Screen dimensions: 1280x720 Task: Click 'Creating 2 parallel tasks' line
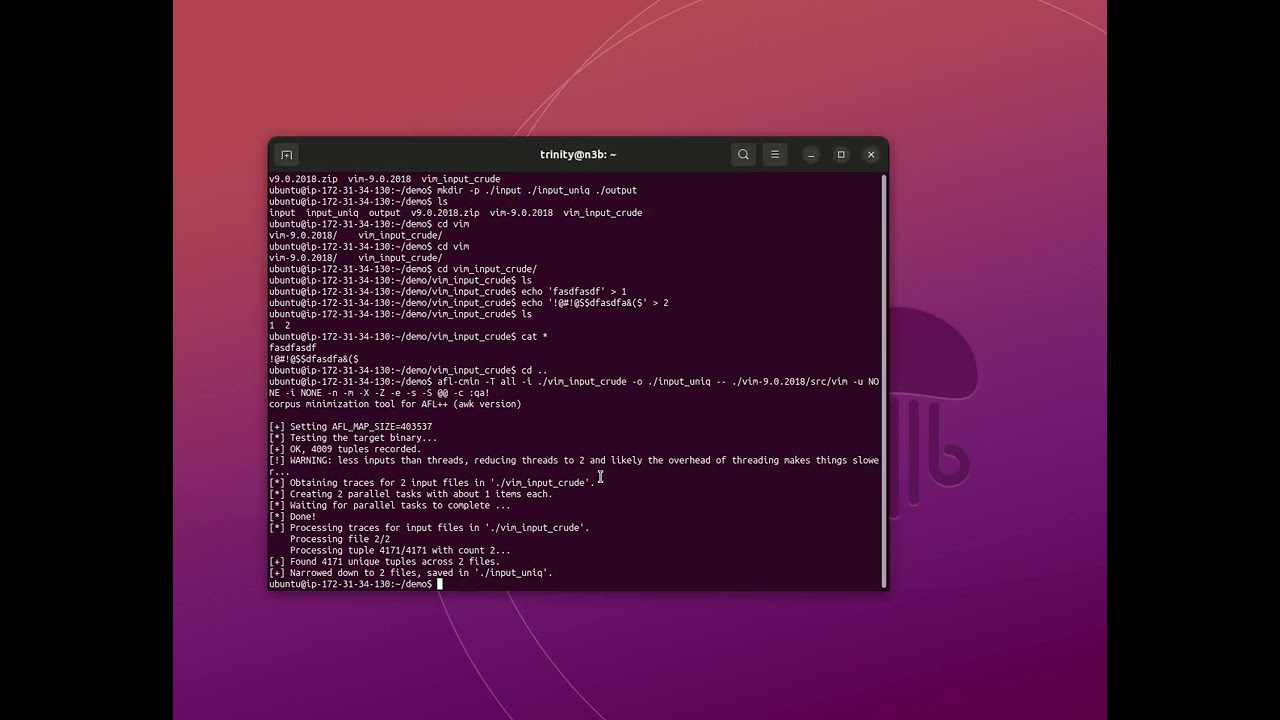[x=411, y=494]
